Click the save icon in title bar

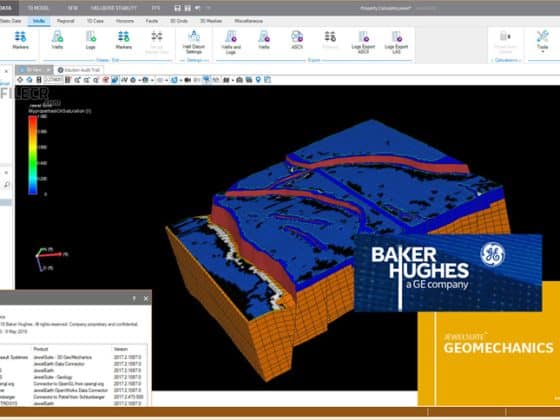[x=178, y=8]
